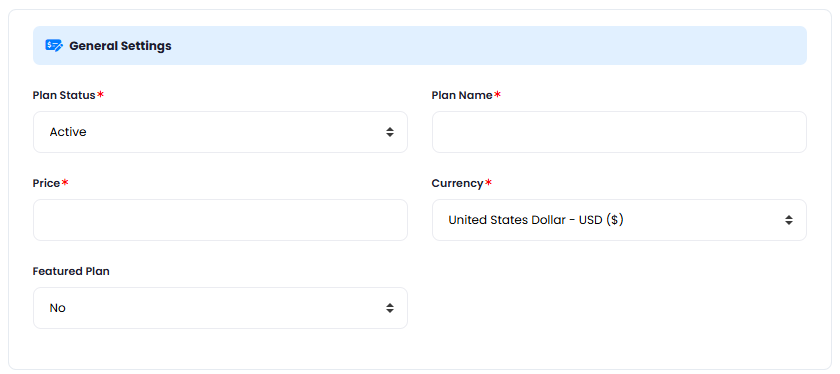Open the Featured Plan dropdown showing No

pos(220,308)
